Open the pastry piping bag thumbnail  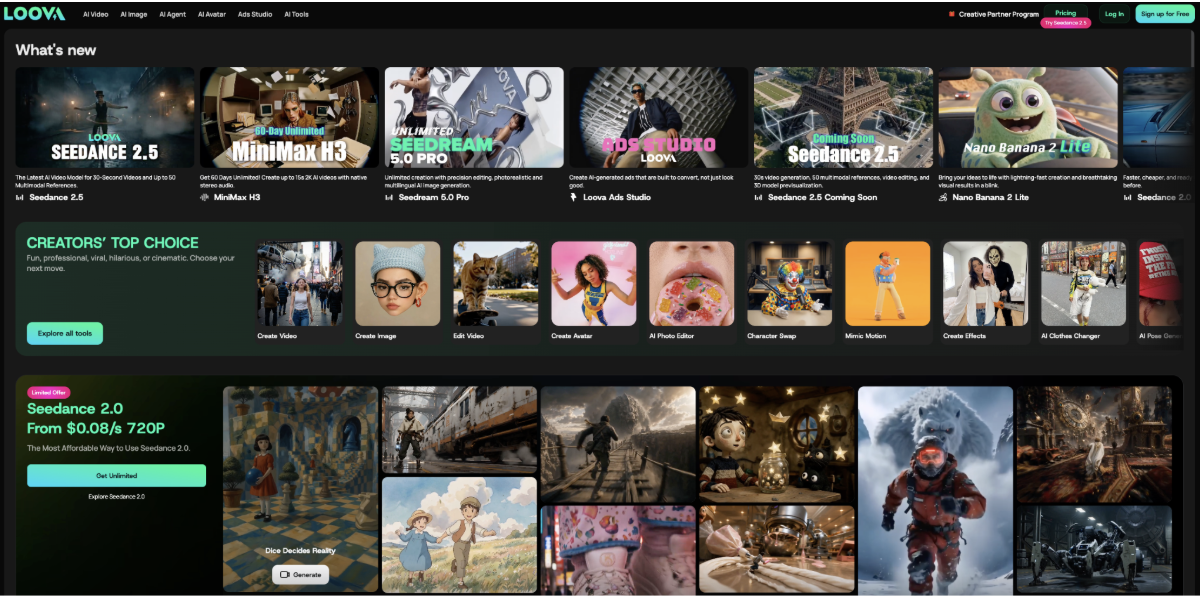[777, 550]
